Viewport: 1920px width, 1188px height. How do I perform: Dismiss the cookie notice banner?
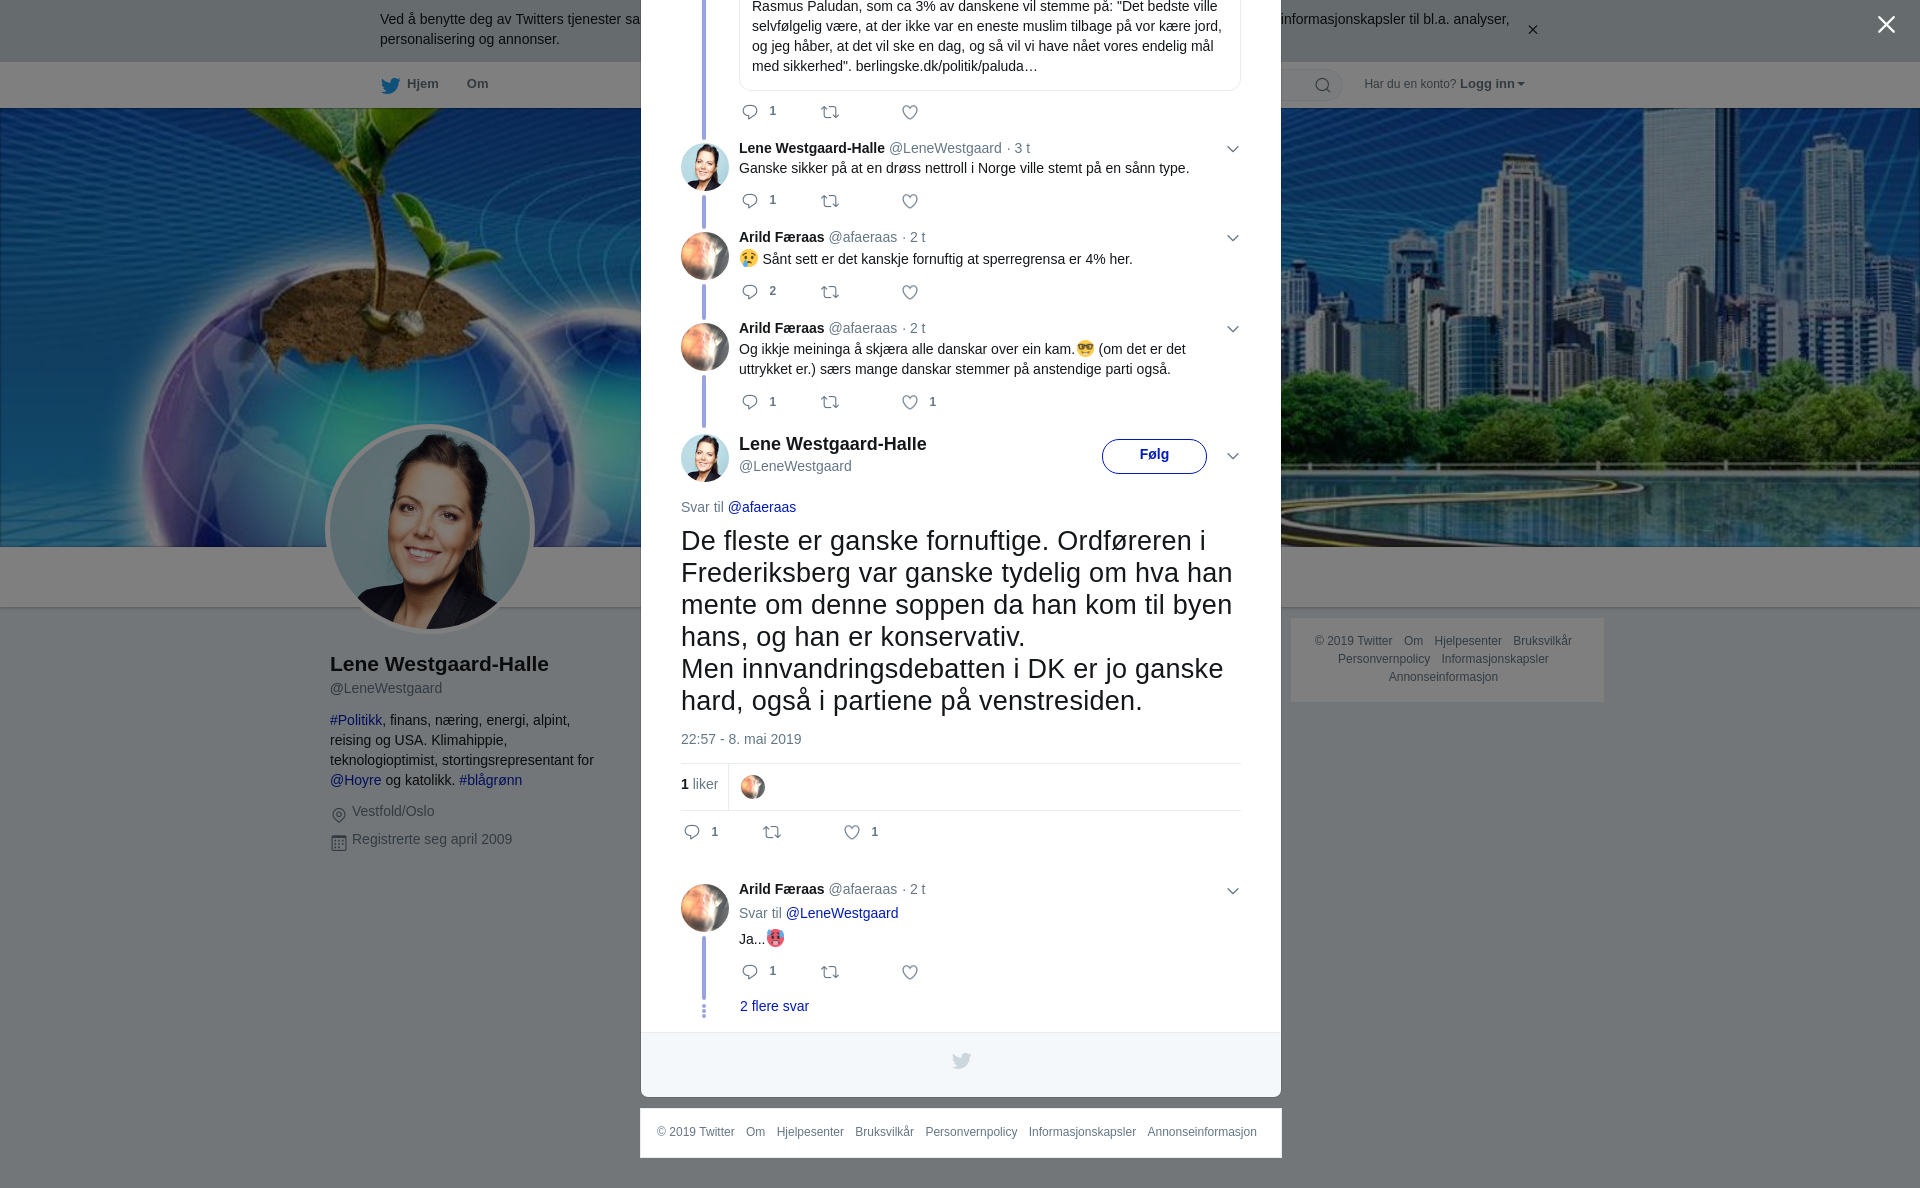1532,30
